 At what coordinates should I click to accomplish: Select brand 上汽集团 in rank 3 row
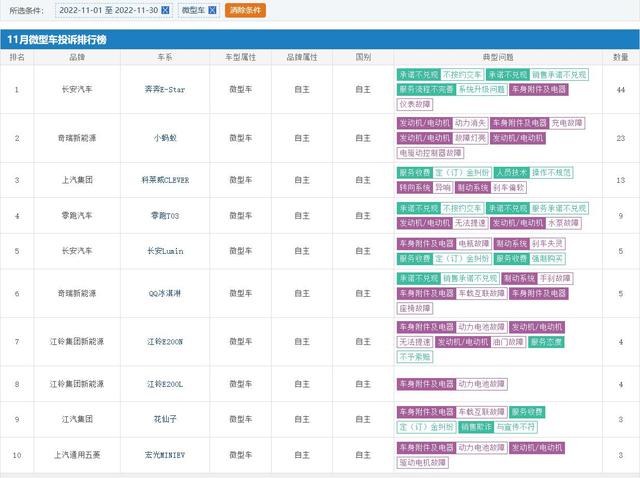tap(77, 180)
